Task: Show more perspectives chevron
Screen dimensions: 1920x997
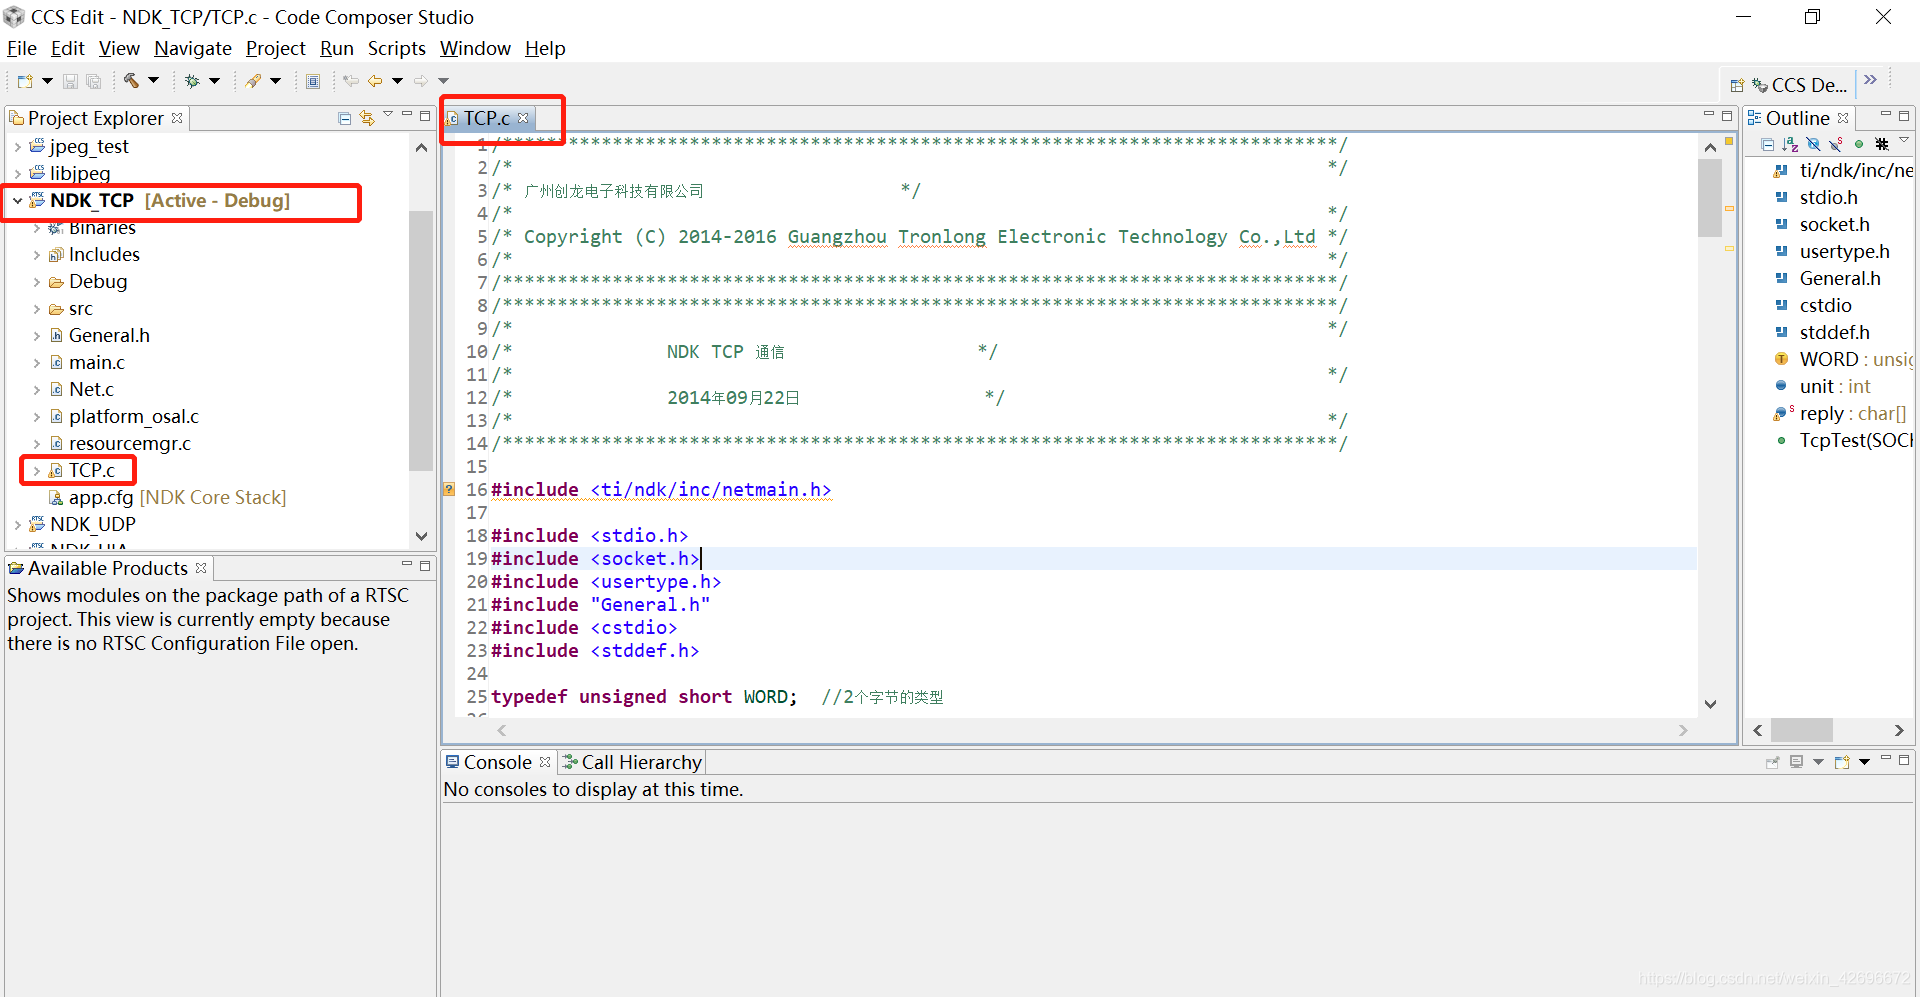Action: tap(1870, 80)
